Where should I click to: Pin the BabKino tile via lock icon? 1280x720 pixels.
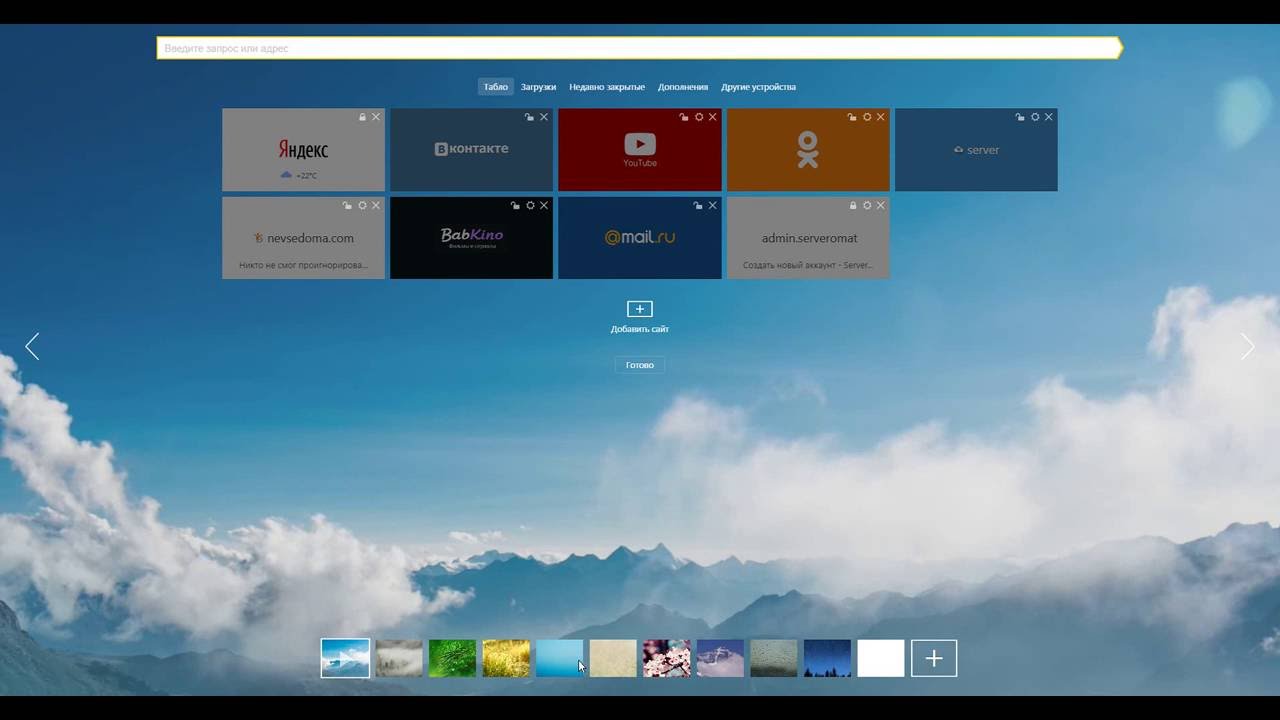tap(515, 205)
